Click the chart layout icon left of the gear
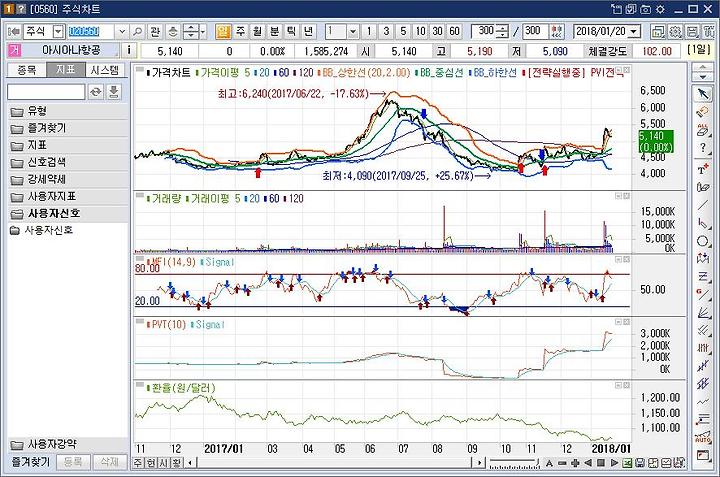720x477 pixels. 658,32
